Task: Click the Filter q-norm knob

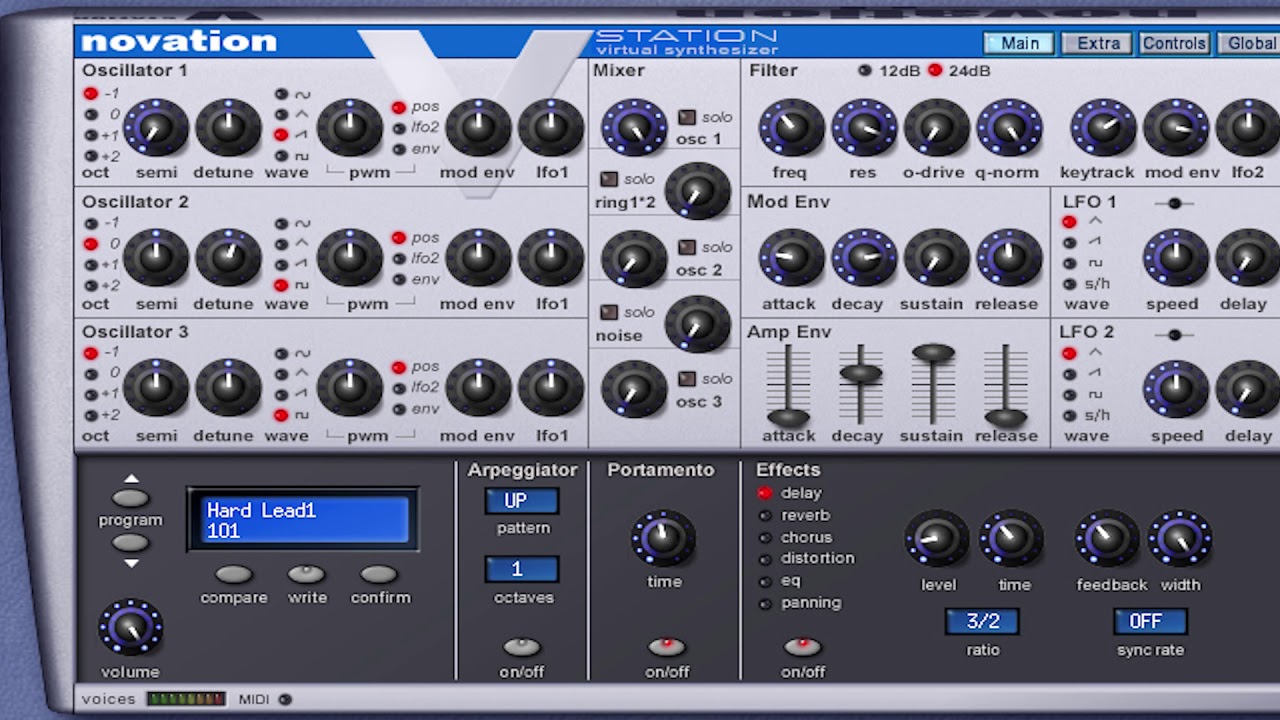Action: tap(1009, 127)
